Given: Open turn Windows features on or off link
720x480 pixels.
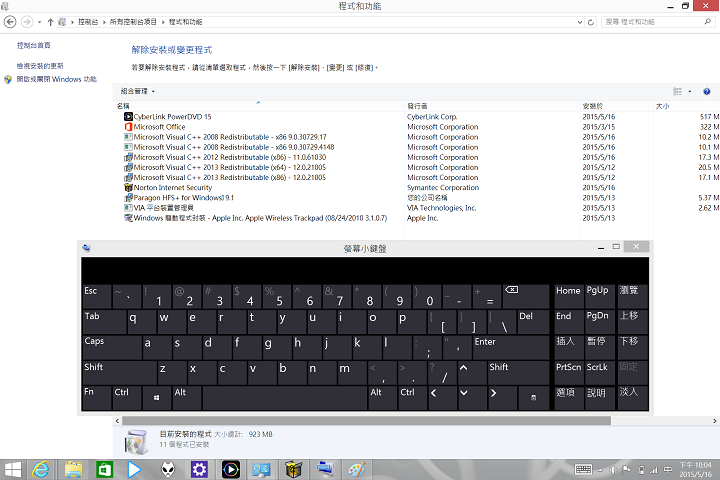Looking at the screenshot, I should coord(56,79).
